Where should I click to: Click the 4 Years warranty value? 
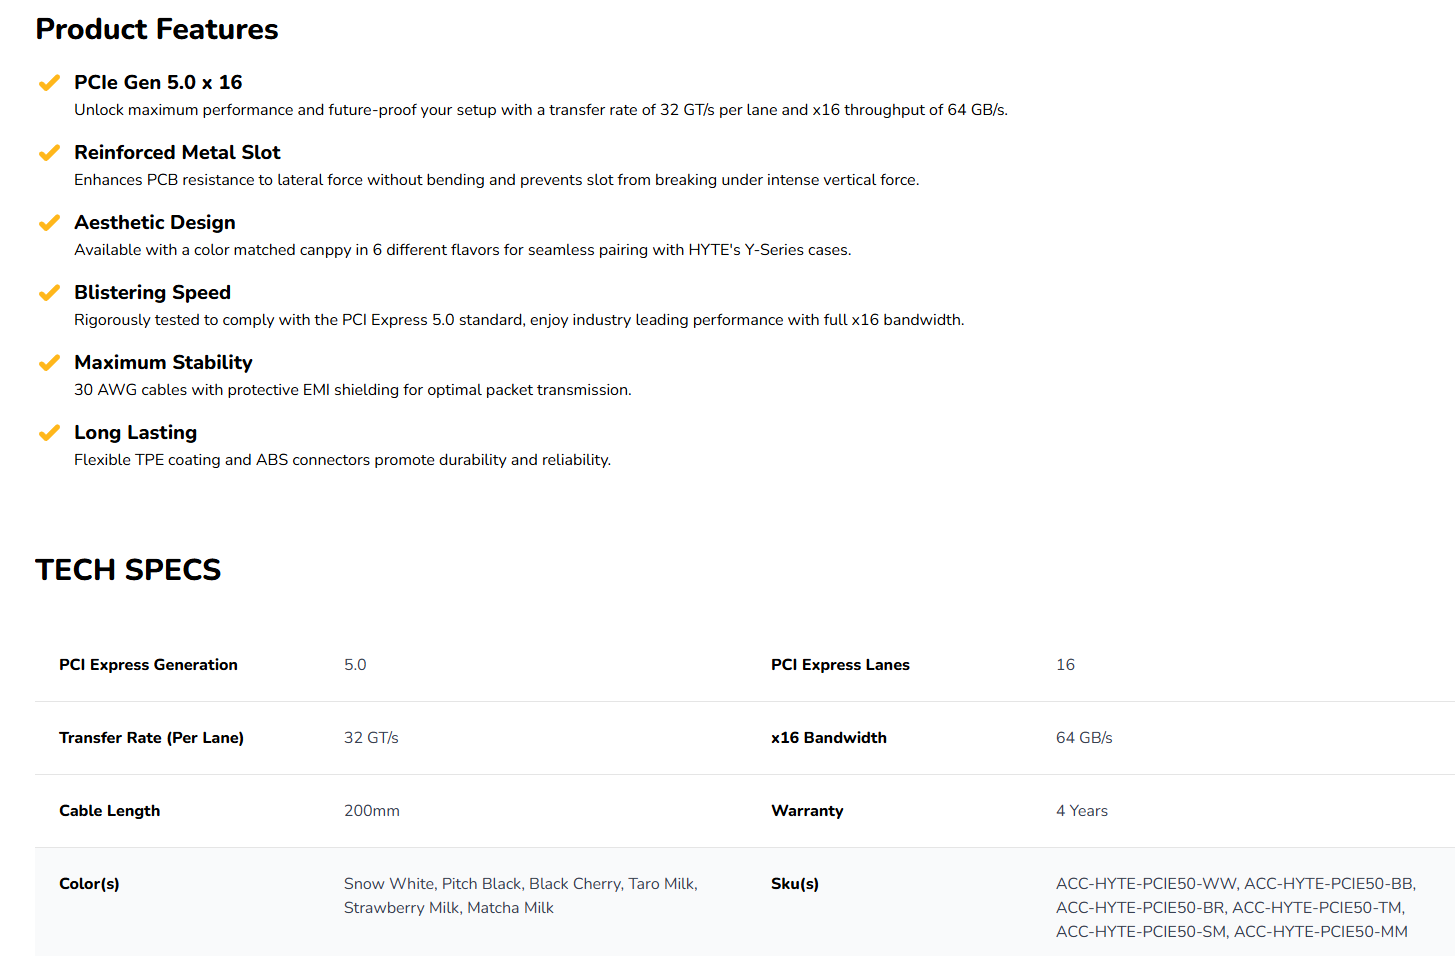pos(1082,811)
